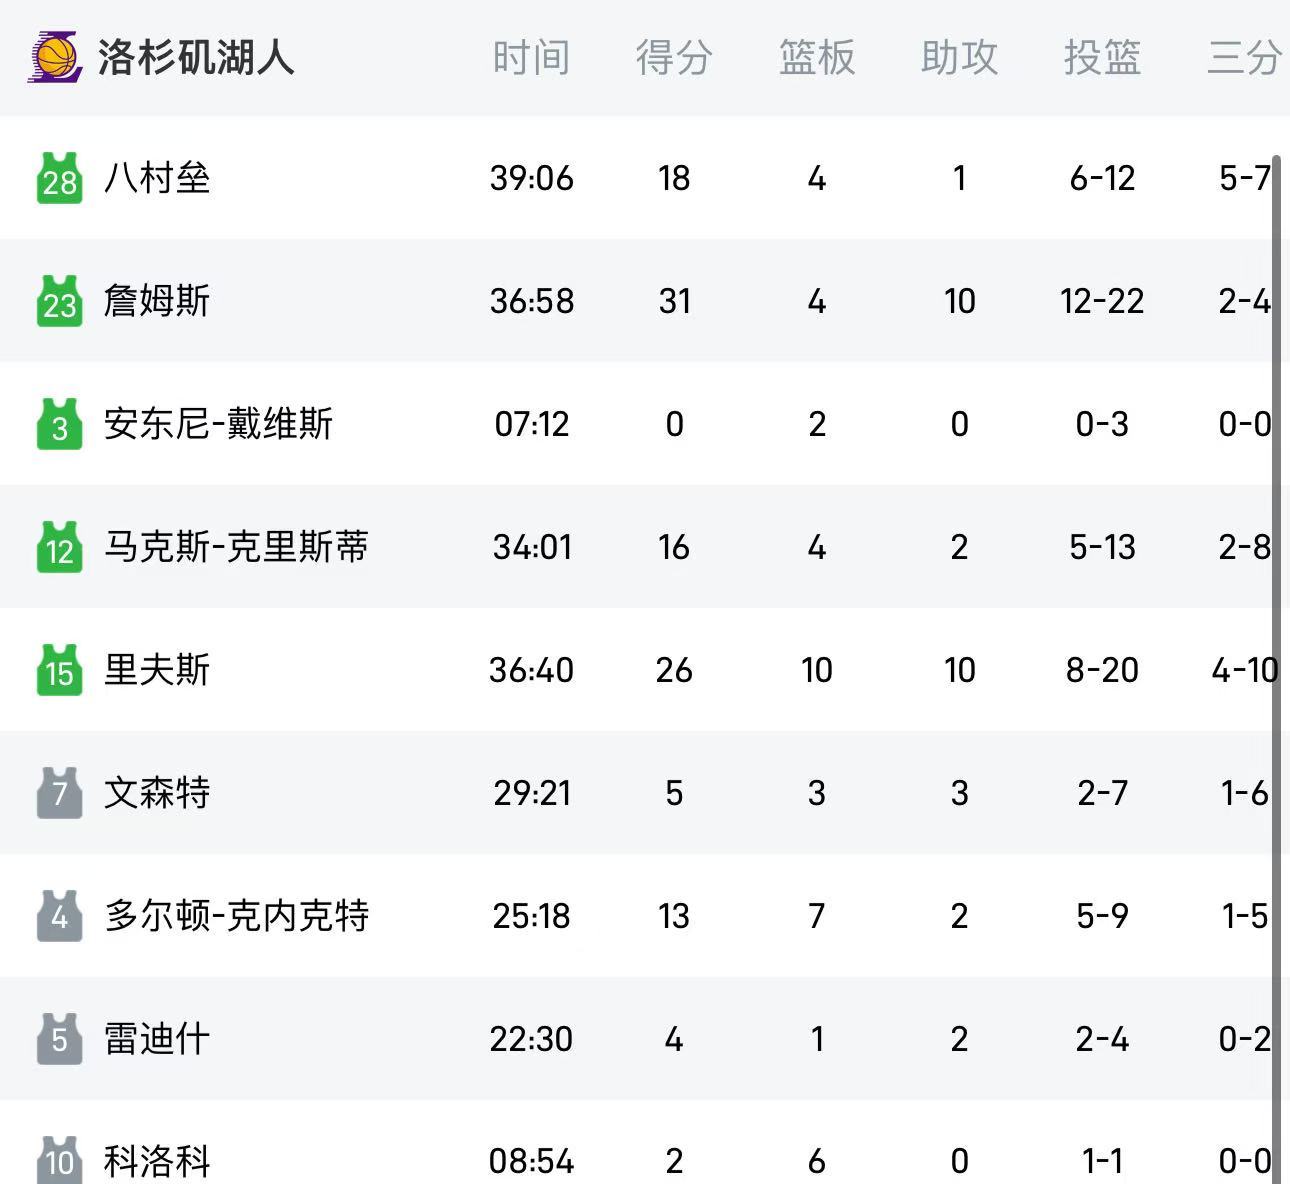Select the green jersey number 23 icon
This screenshot has width=1290, height=1184.
click(59, 301)
